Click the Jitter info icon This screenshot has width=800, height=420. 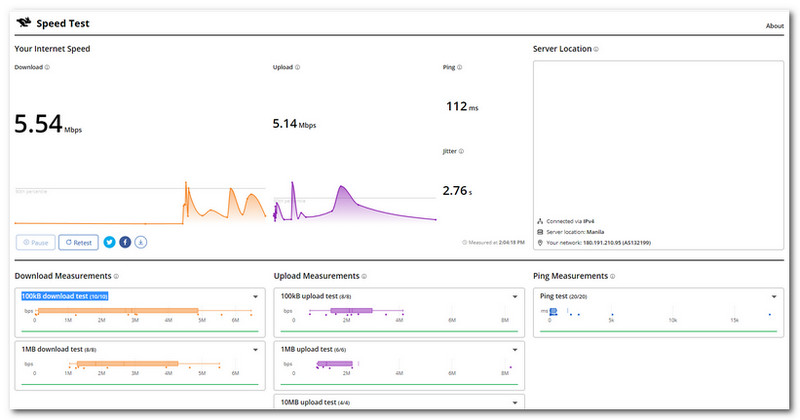pyautogui.click(x=461, y=152)
